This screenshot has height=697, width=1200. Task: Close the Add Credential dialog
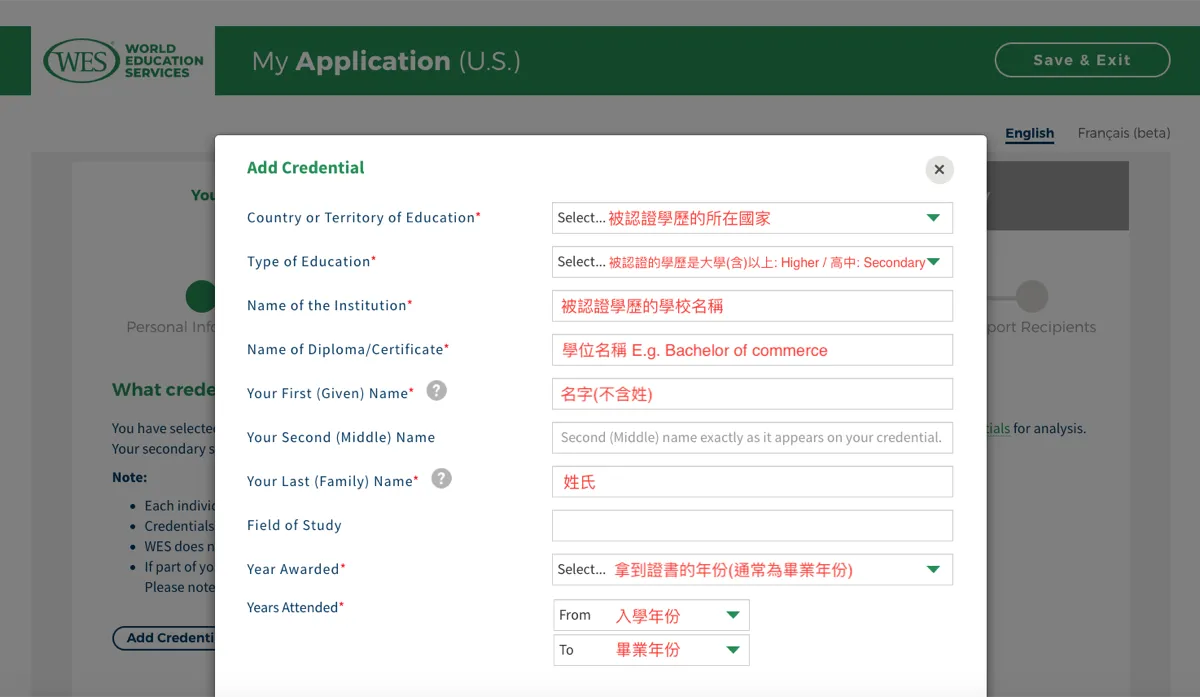pyautogui.click(x=939, y=170)
